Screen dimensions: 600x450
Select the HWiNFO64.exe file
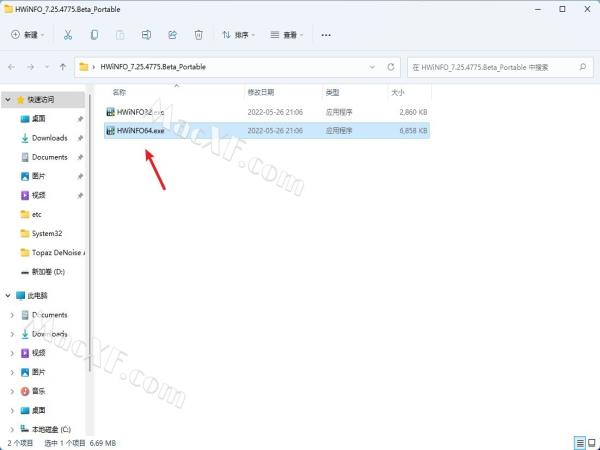[x=267, y=130]
